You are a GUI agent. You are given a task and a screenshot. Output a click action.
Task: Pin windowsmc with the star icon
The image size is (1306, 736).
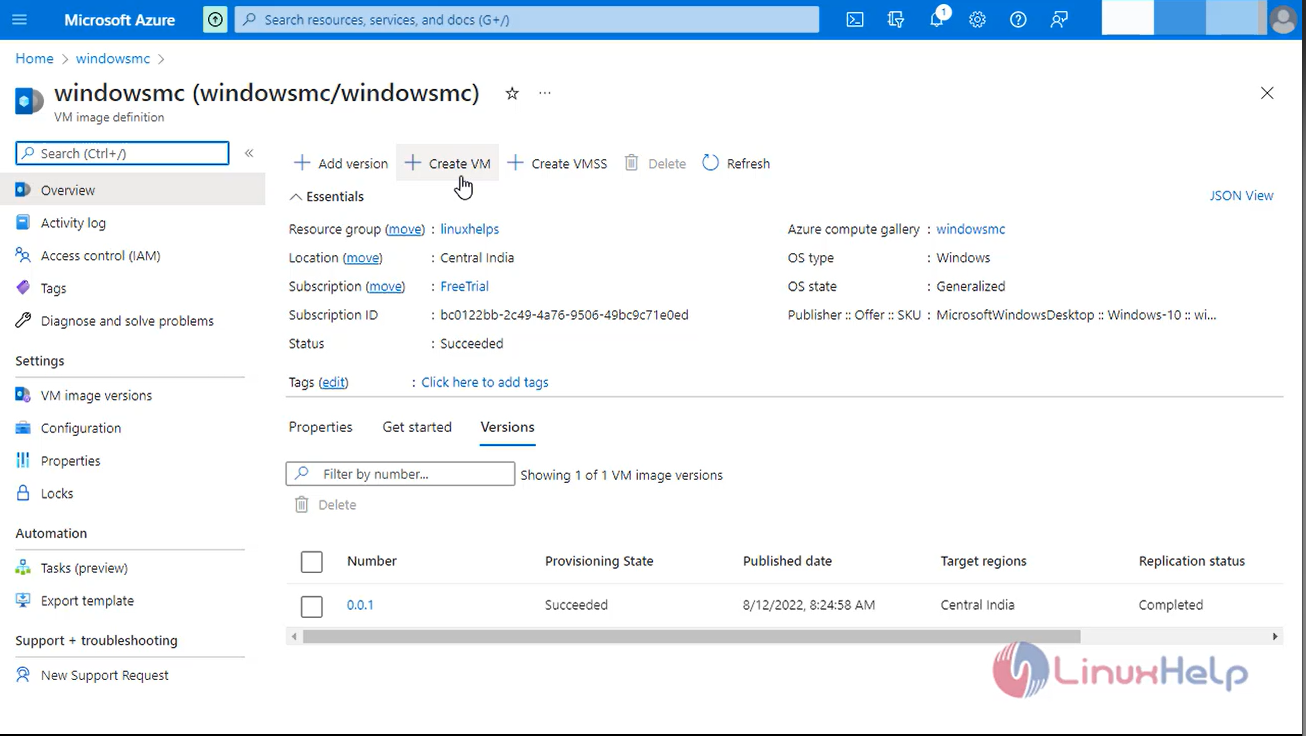point(512,93)
